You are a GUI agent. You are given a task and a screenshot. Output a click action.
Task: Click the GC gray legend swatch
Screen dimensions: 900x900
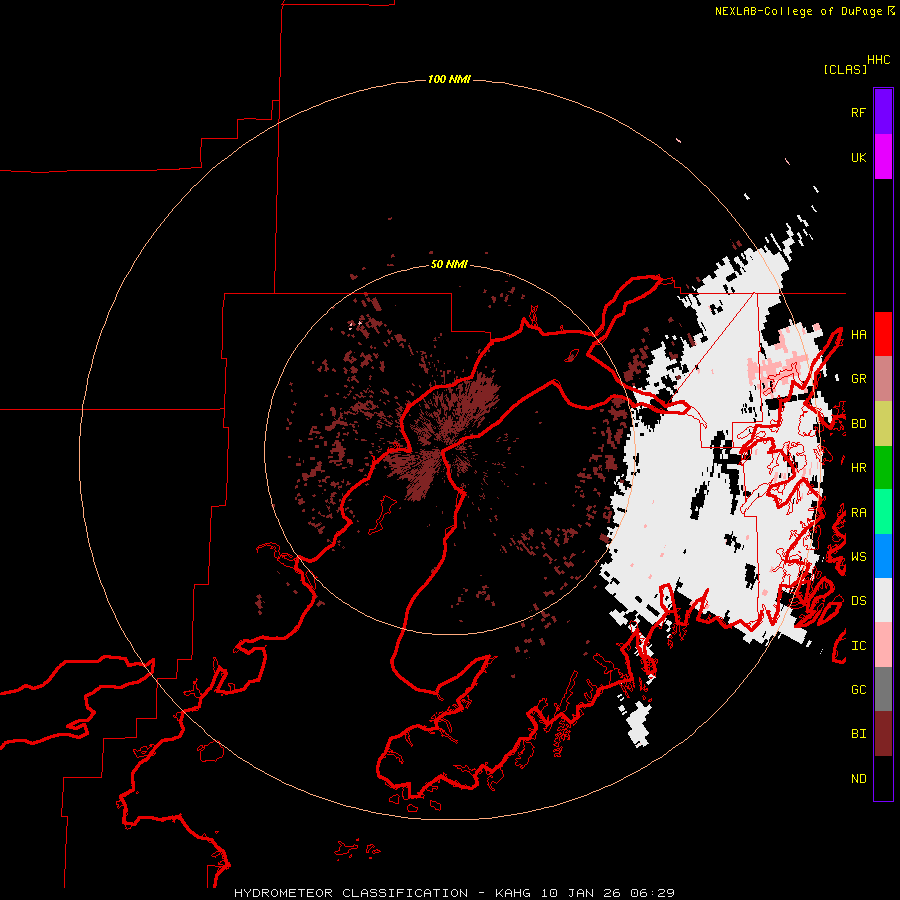883,689
